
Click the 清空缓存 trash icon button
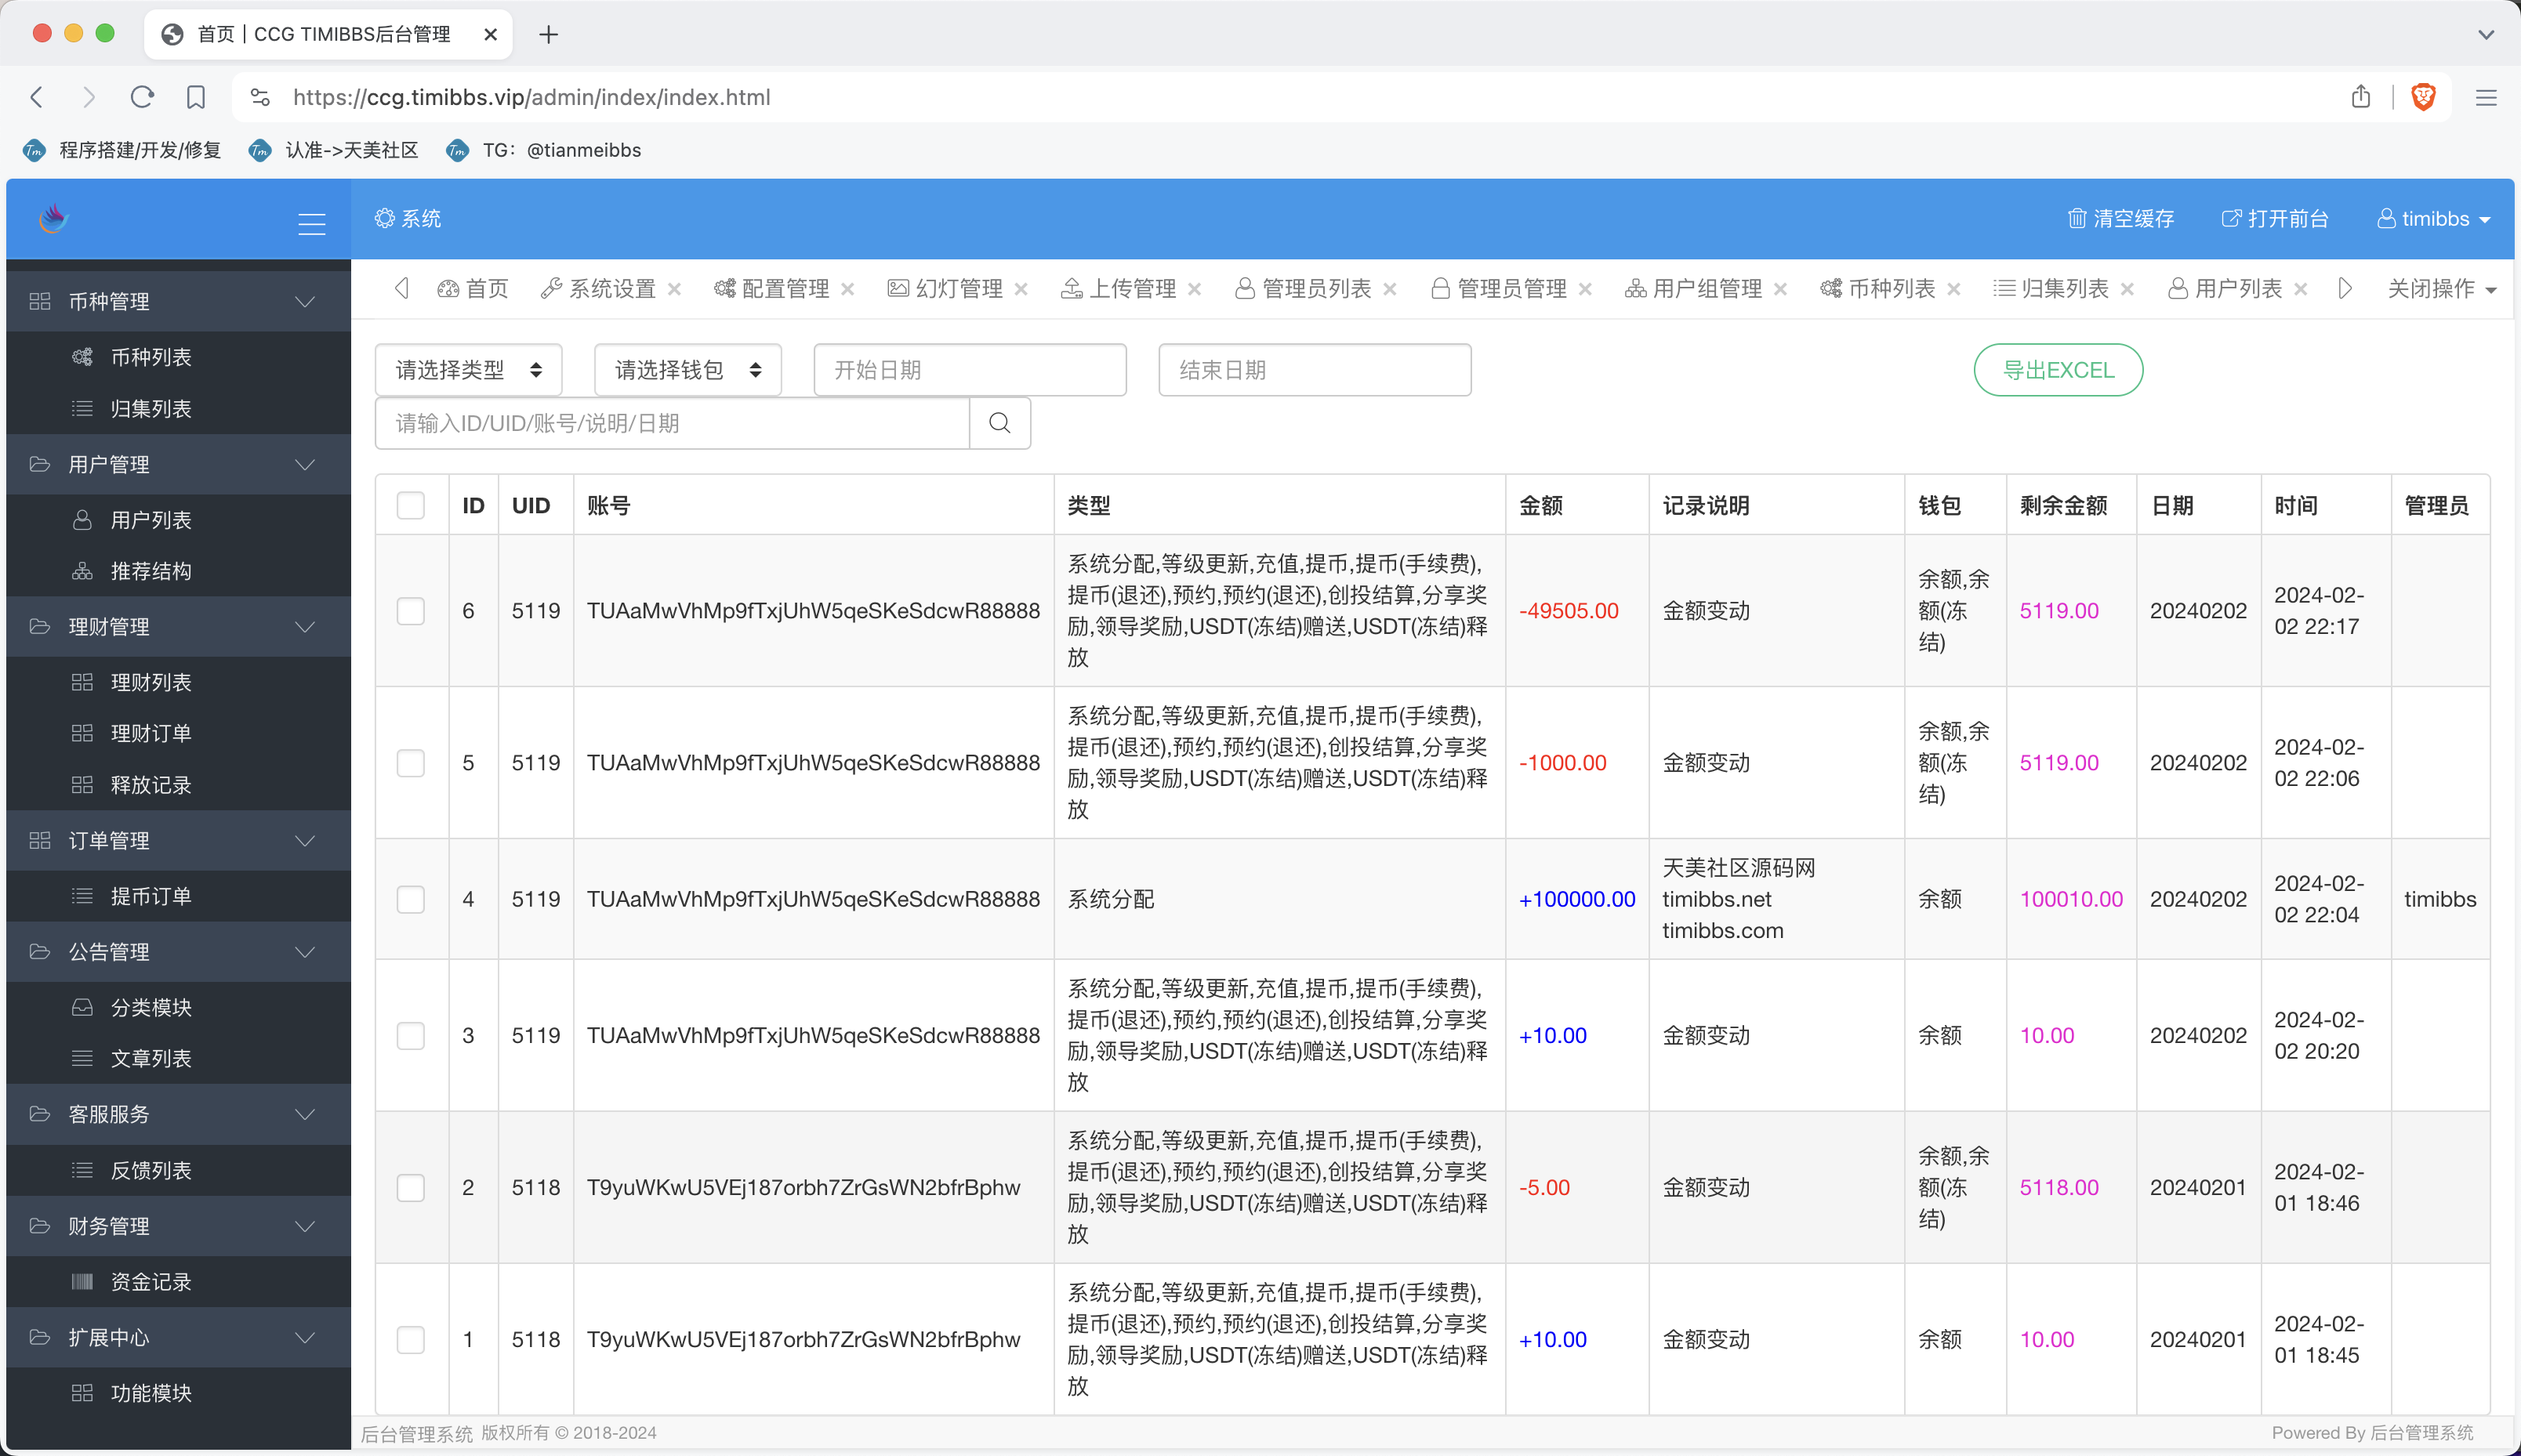coord(2120,218)
